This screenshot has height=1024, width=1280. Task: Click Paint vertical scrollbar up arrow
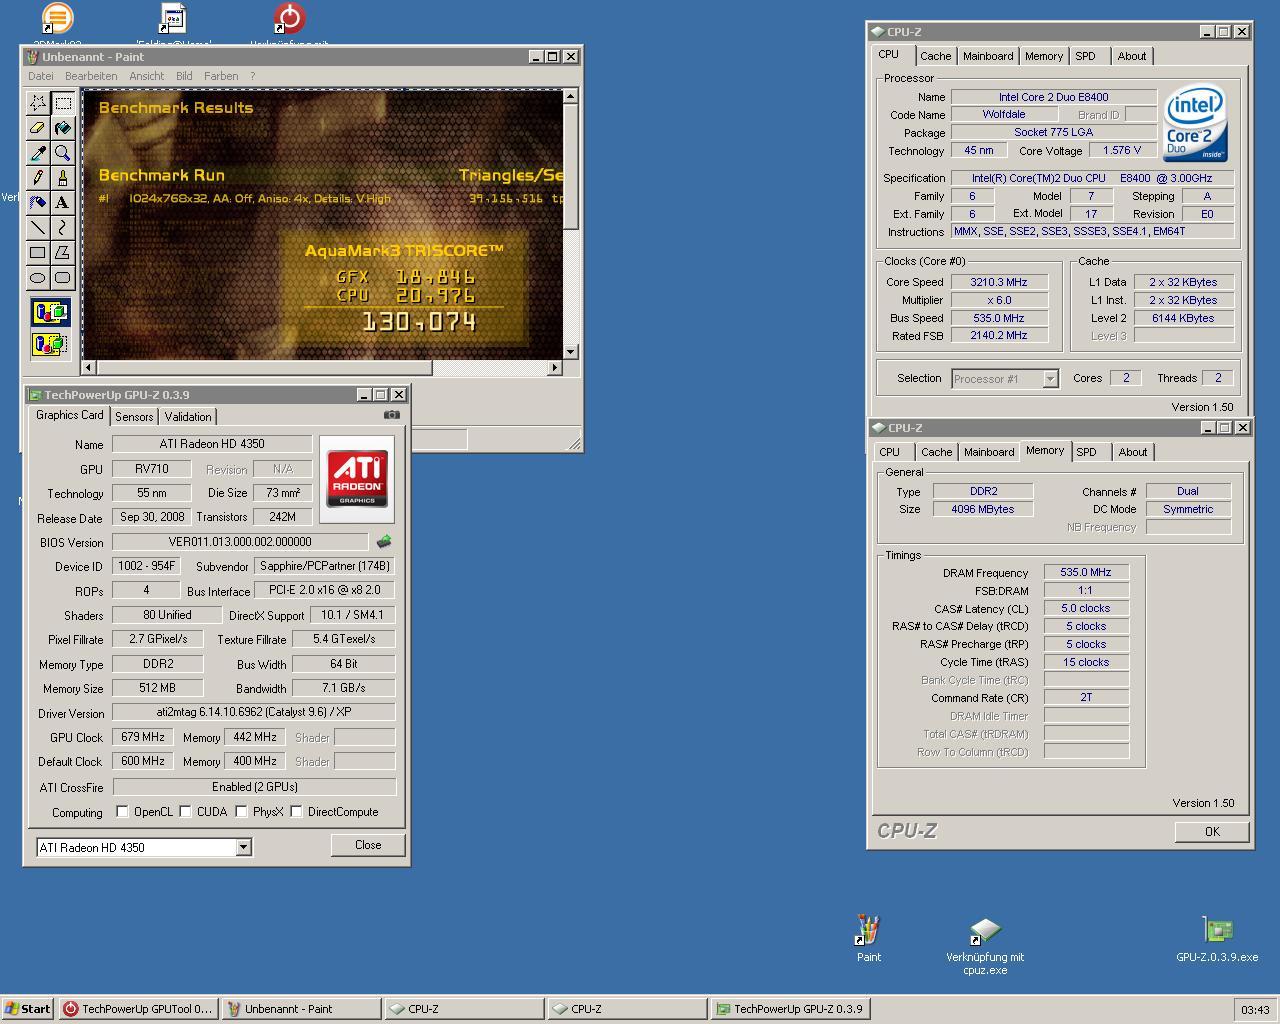(x=570, y=96)
